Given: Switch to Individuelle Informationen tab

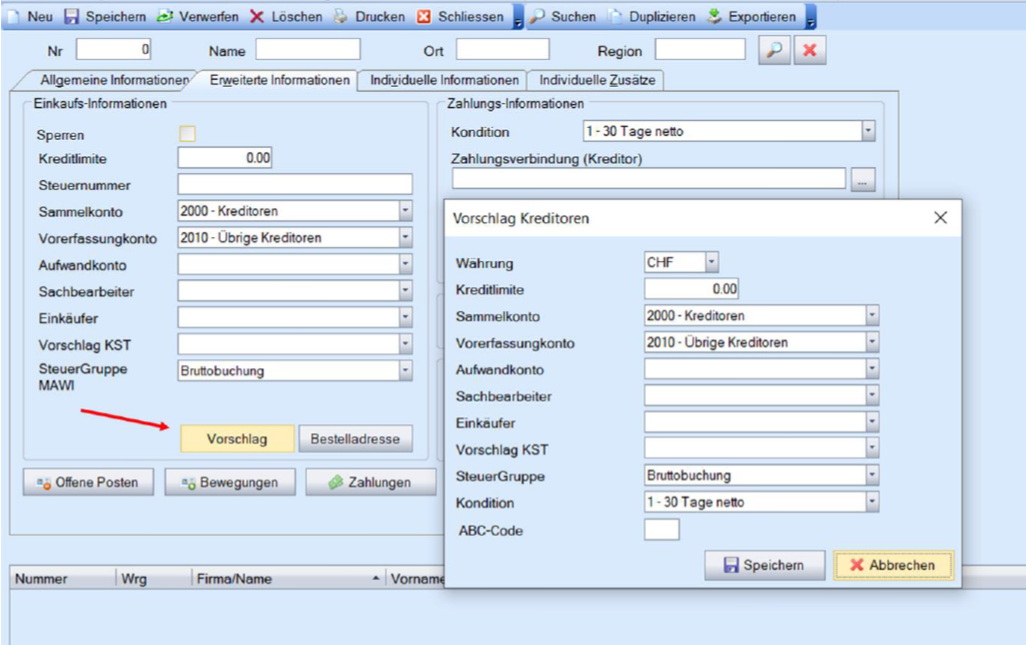Looking at the screenshot, I should [444, 80].
